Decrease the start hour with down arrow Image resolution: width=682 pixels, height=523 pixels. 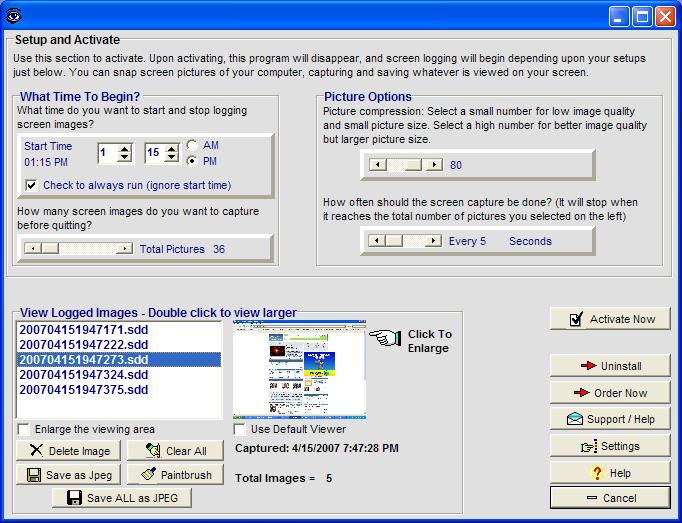click(x=125, y=157)
